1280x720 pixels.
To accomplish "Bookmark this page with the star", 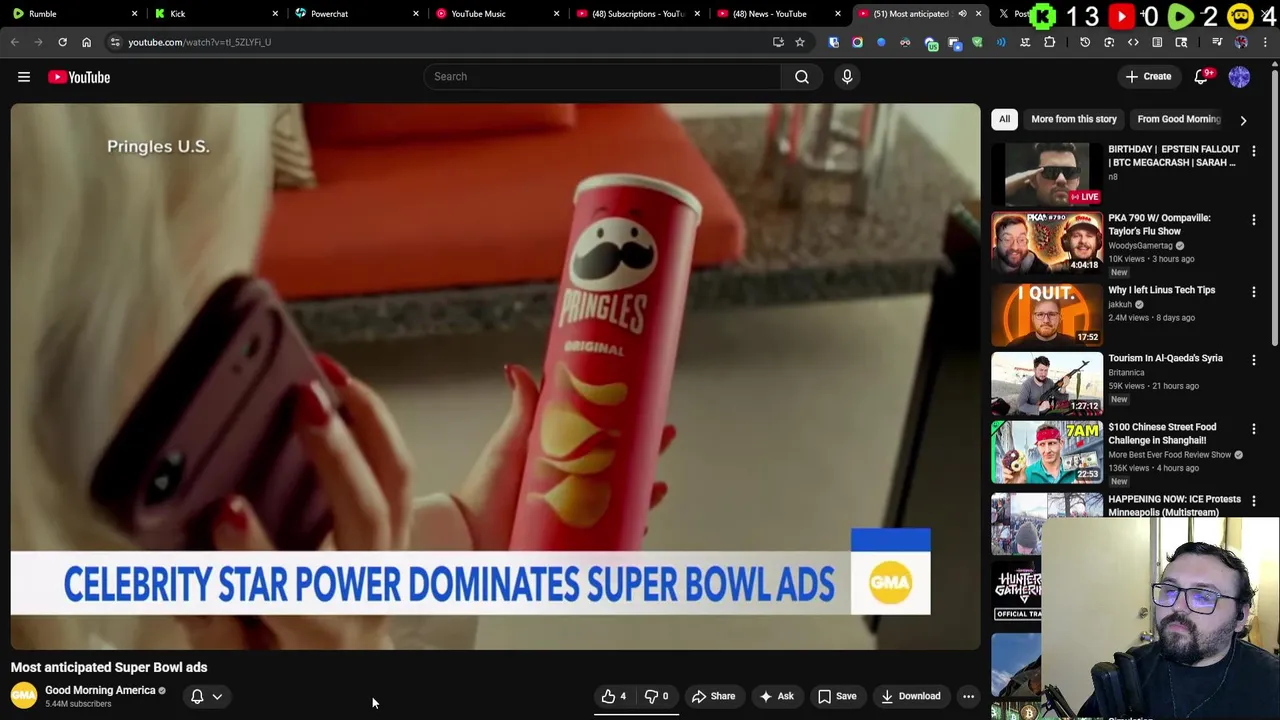I will [800, 42].
